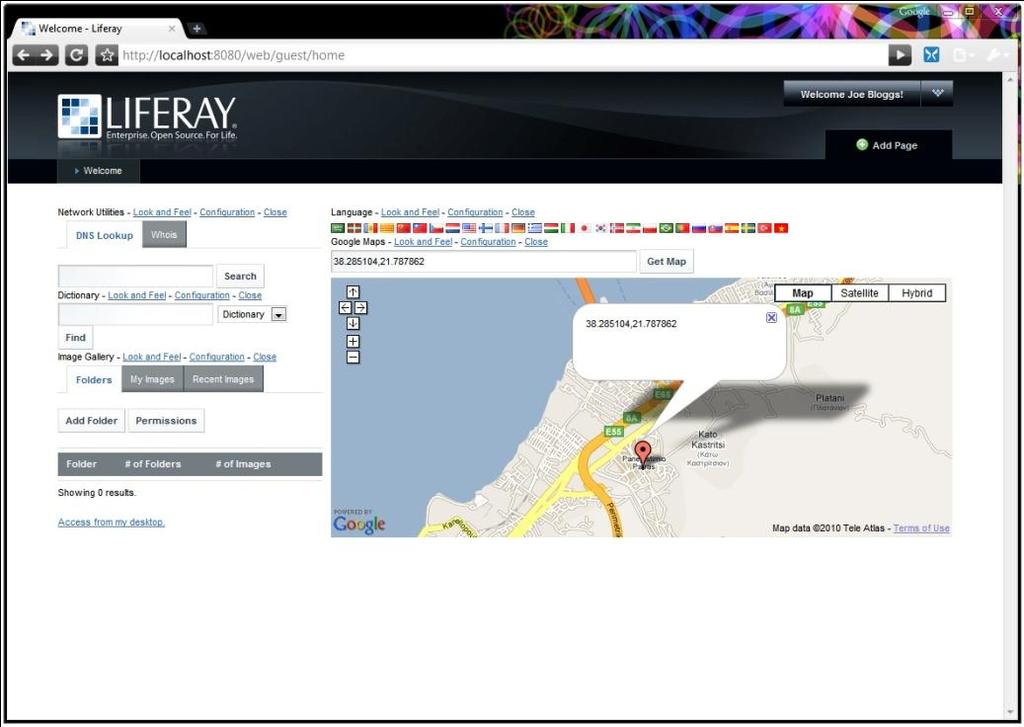This screenshot has width=1024, height=727.
Task: Switch to the My Images tab
Action: coord(152,379)
